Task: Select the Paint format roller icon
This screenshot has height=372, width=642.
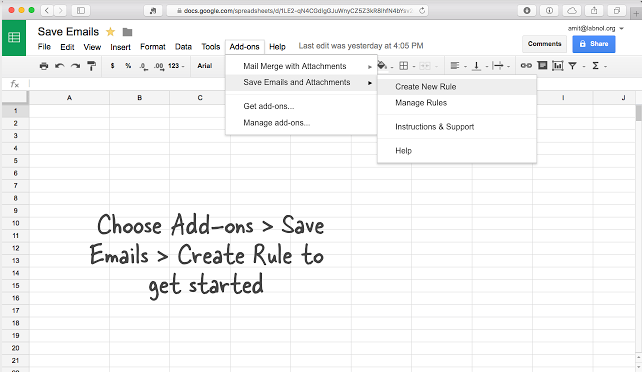Action: point(91,66)
